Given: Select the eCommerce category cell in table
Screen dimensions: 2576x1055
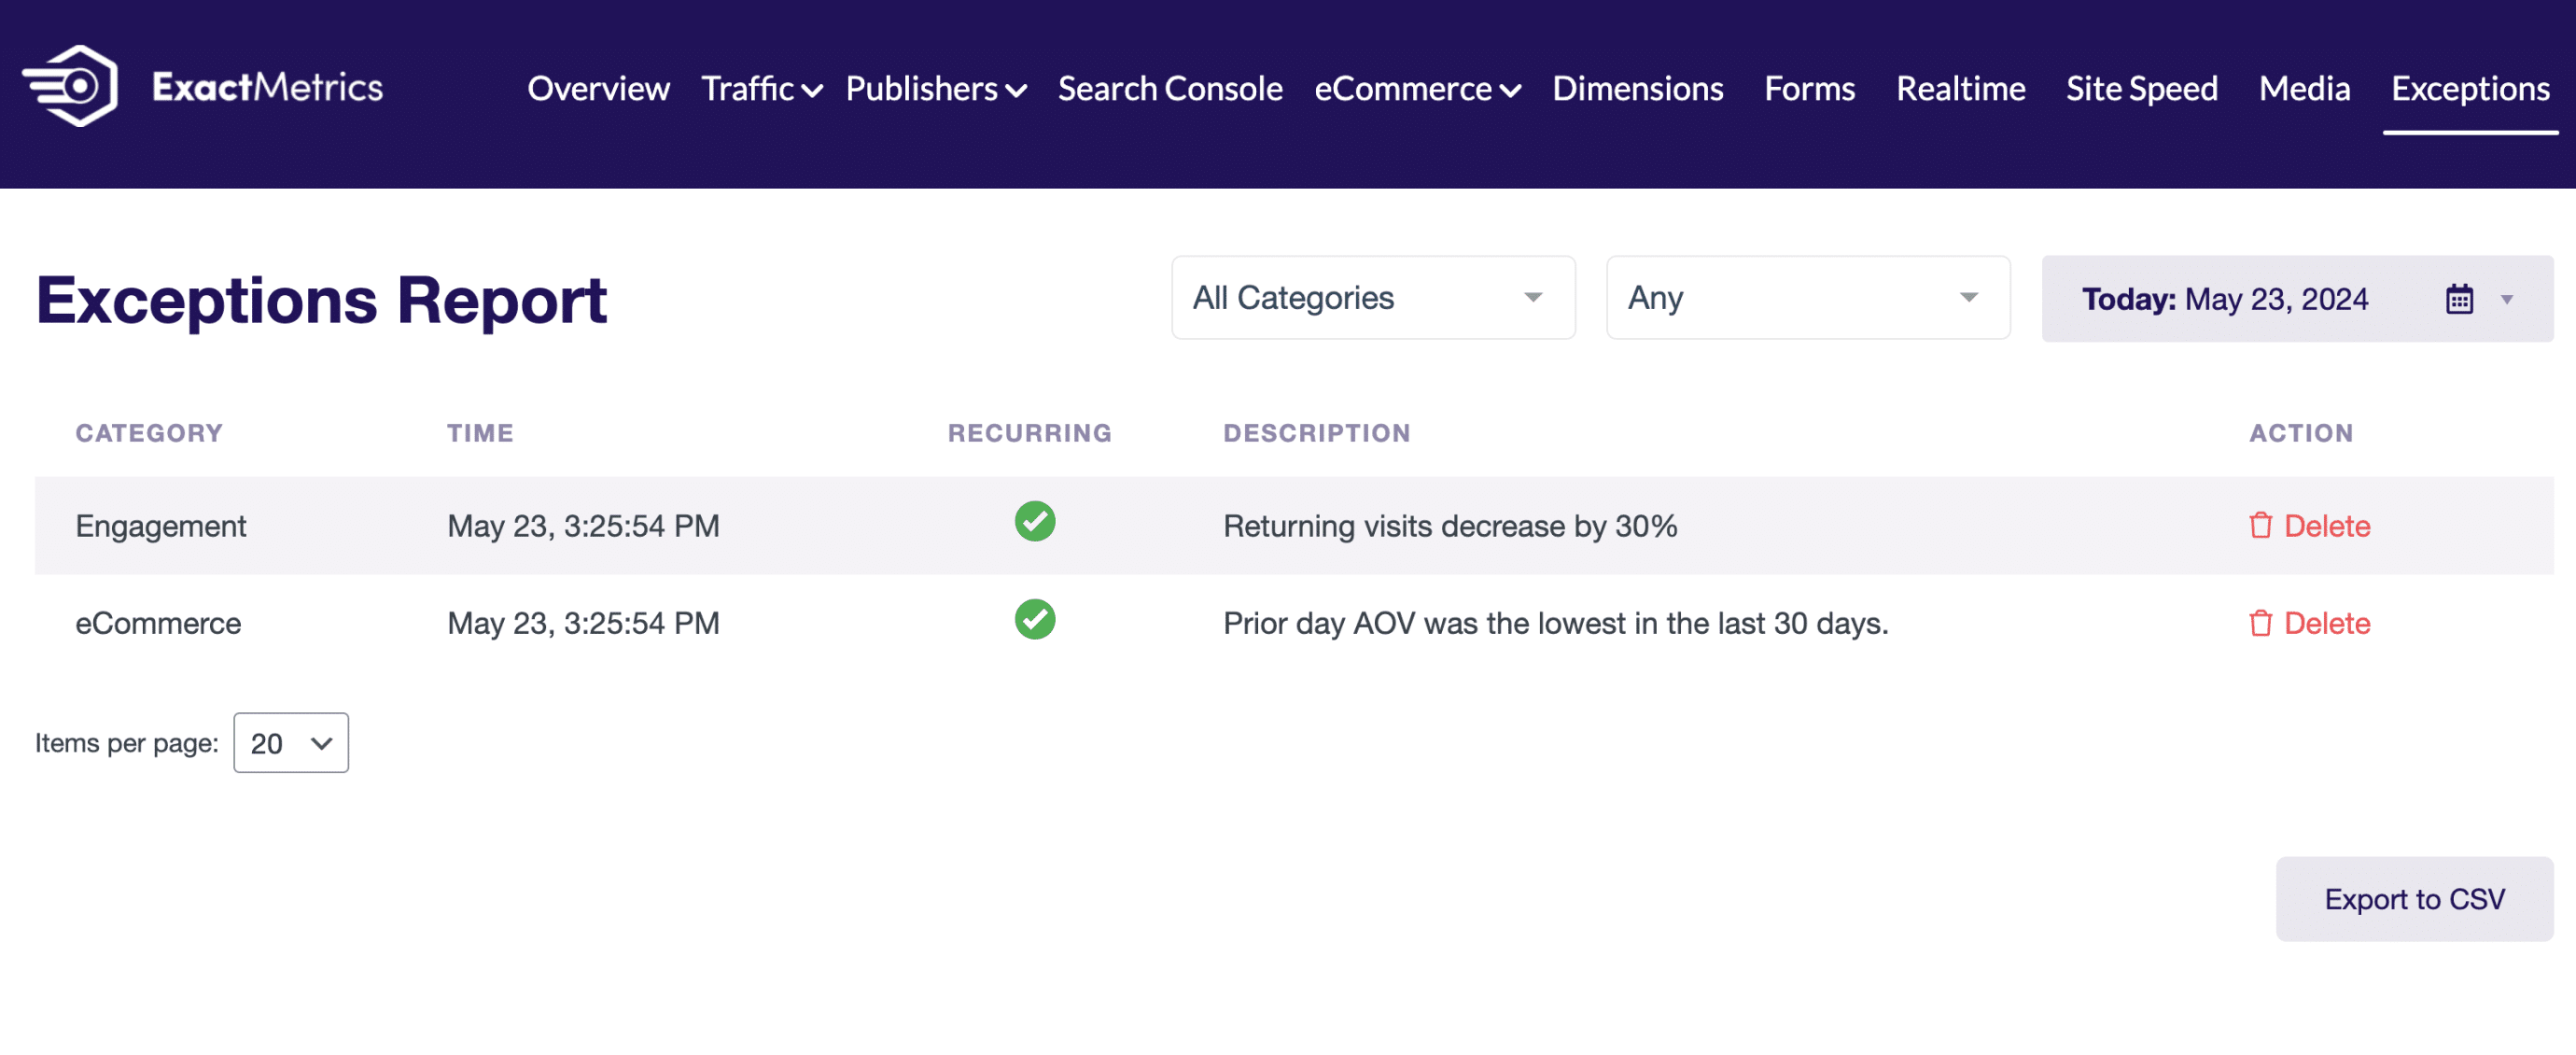Looking at the screenshot, I should click(158, 623).
